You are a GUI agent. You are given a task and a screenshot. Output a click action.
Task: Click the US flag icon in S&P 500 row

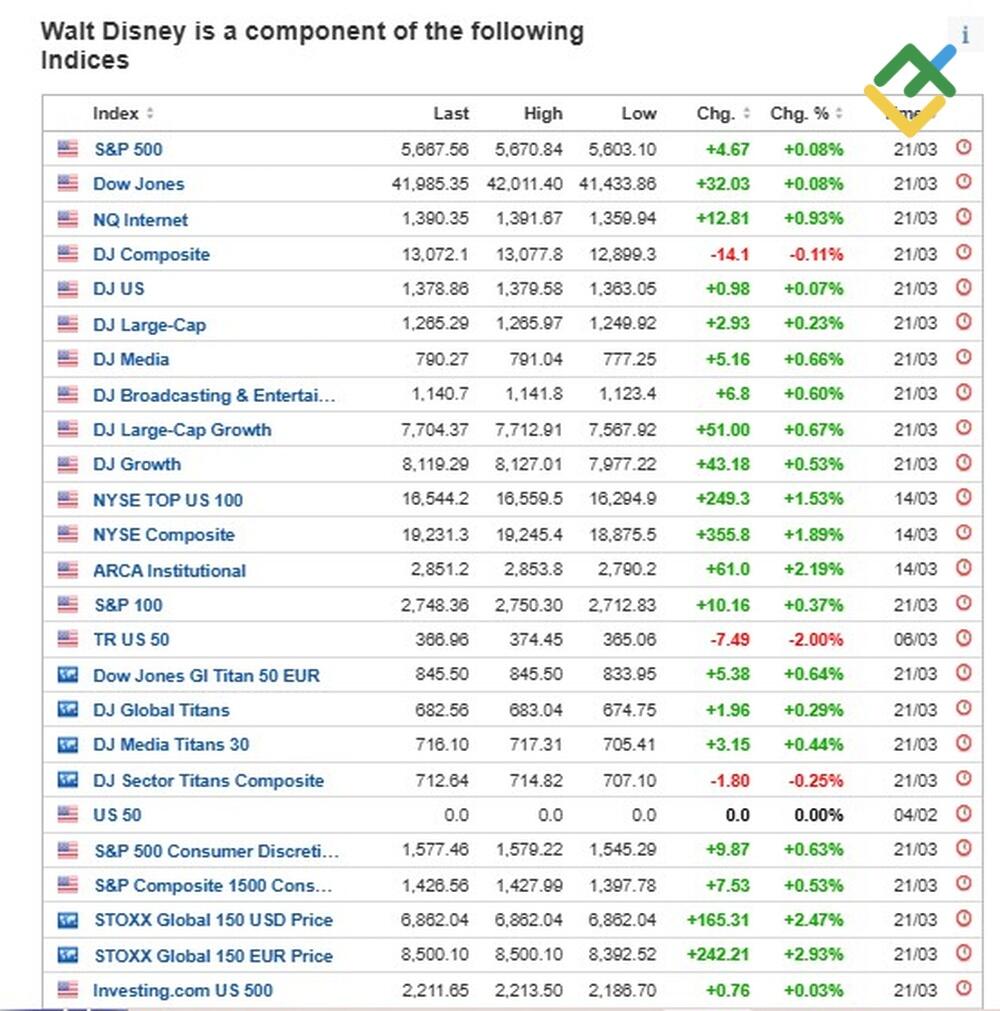click(68, 148)
